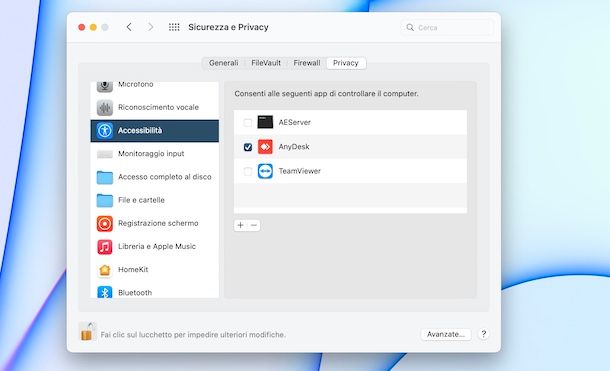Screen dimensions: 610x371
Task: Enable the TeamViewer checkbox
Action: (x=247, y=171)
